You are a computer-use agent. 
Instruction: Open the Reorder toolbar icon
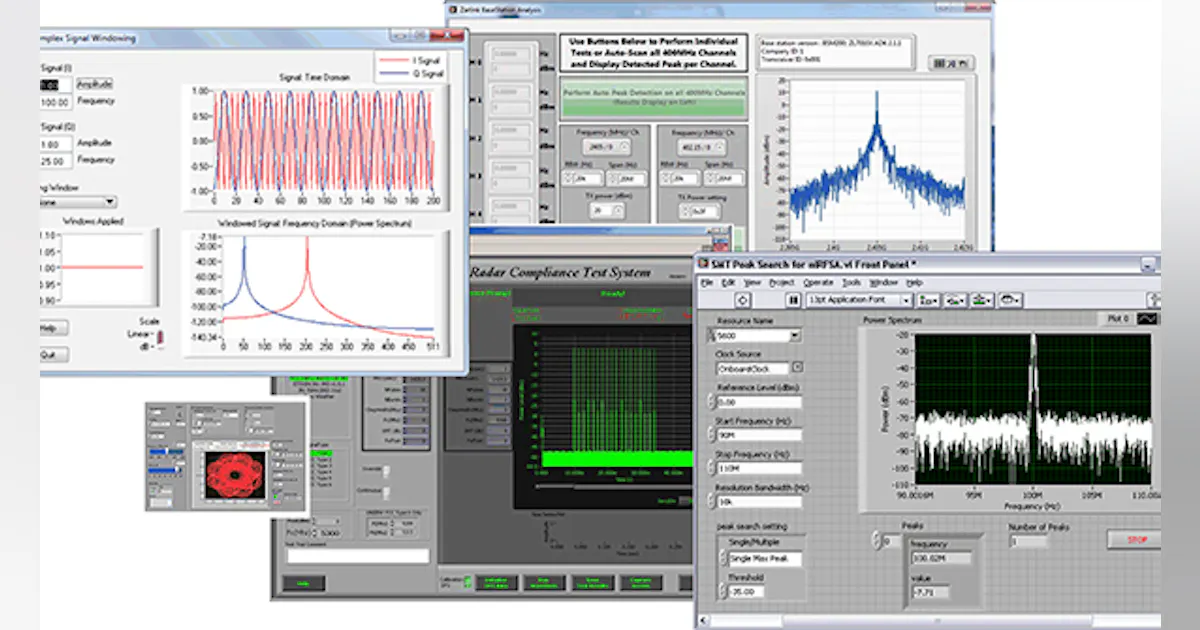click(1009, 299)
